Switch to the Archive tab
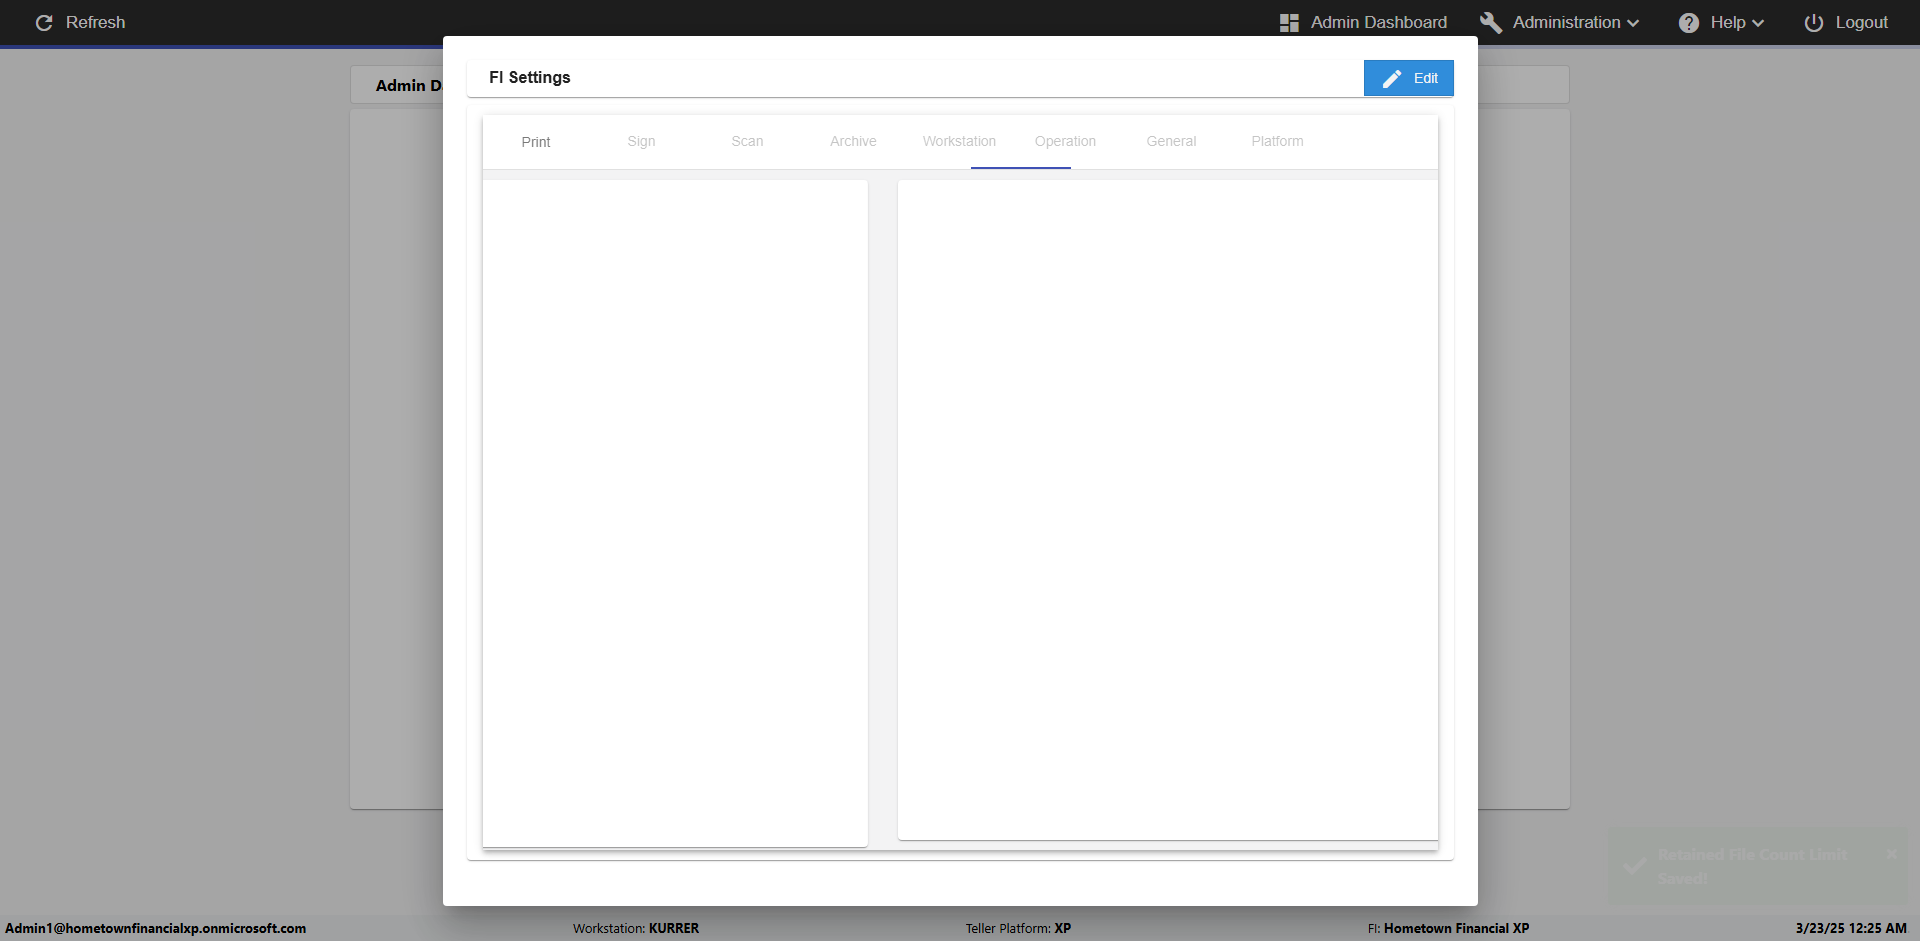 point(853,142)
